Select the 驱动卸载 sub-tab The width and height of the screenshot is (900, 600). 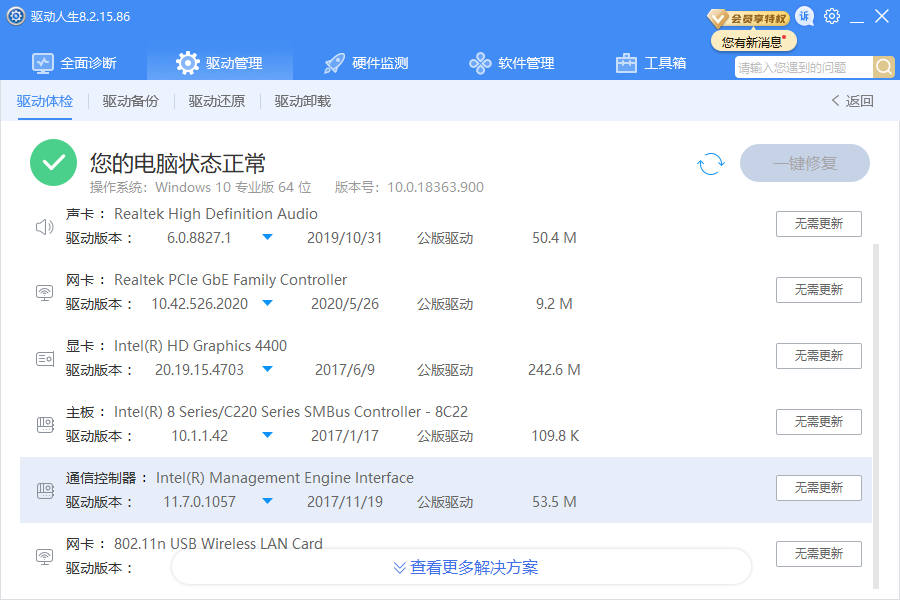[x=302, y=102]
